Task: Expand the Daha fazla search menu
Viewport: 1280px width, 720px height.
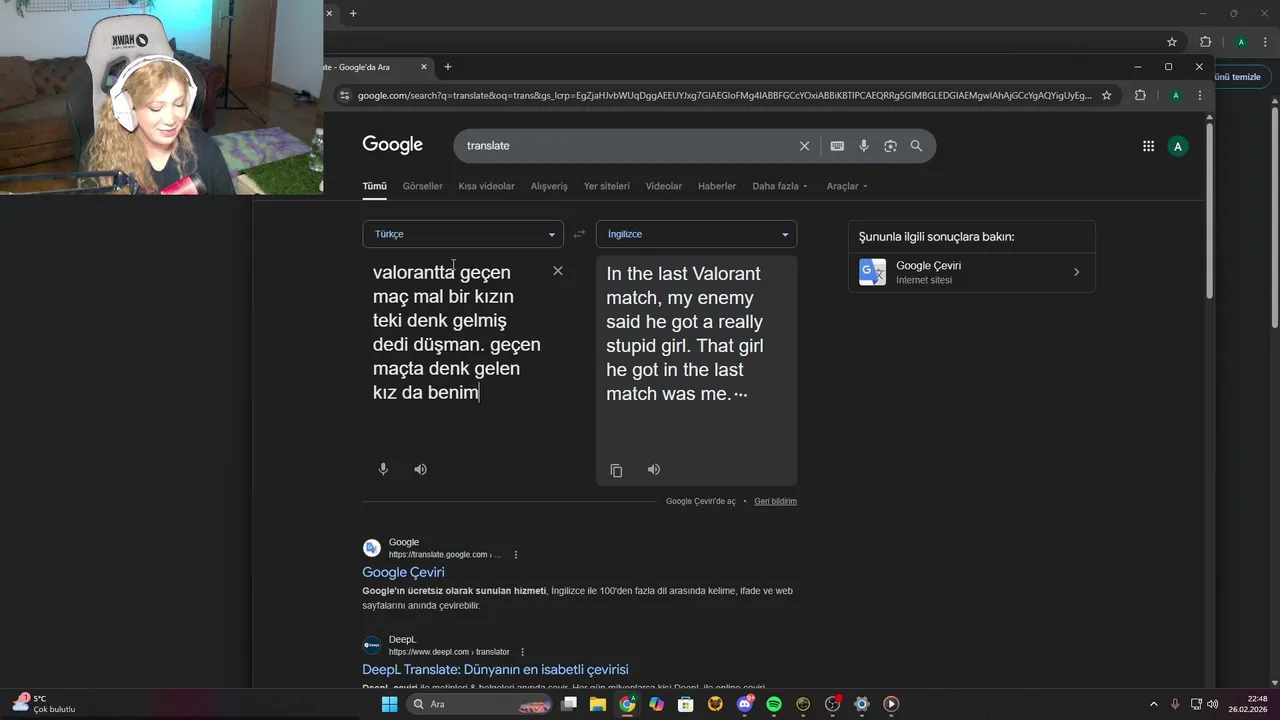Action: point(780,186)
